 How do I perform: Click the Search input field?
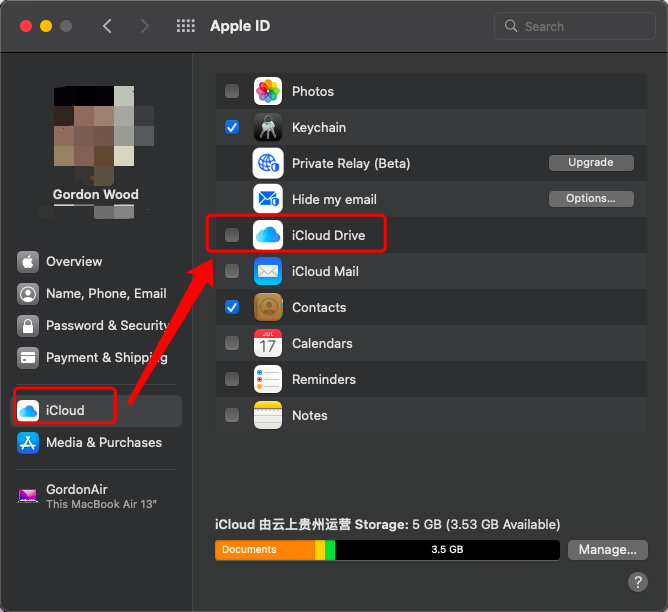click(574, 26)
